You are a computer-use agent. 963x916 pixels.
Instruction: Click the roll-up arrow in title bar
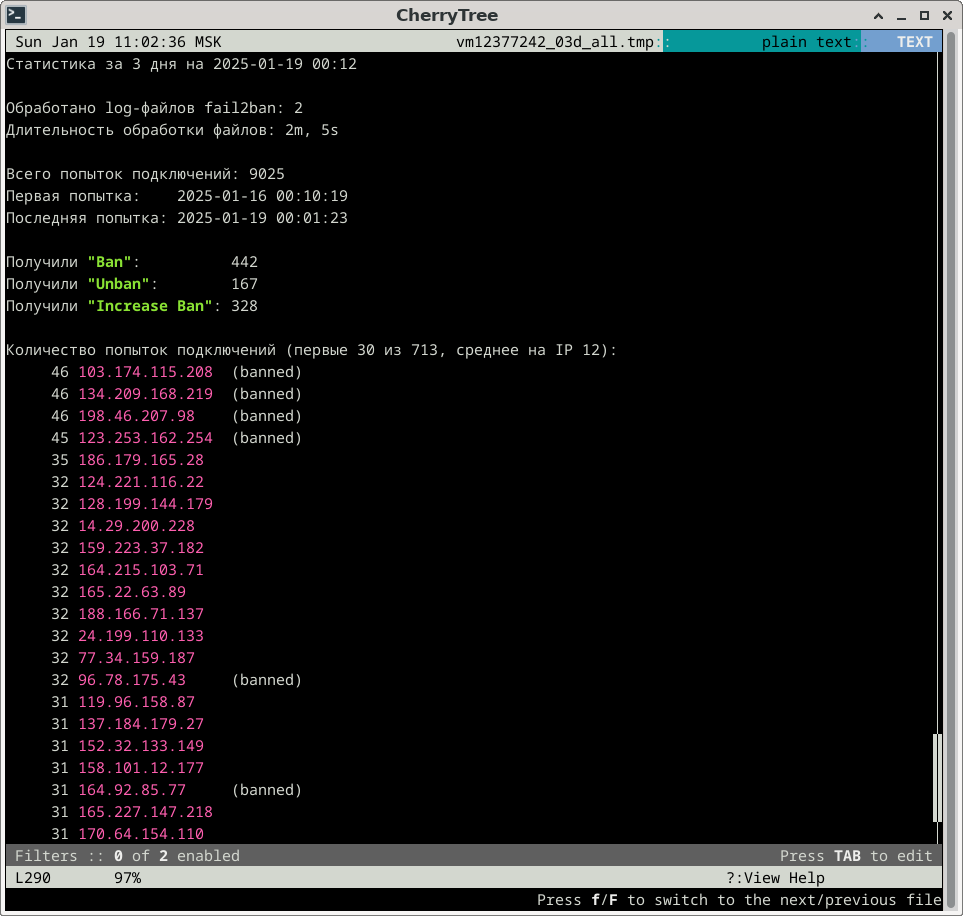click(x=877, y=15)
